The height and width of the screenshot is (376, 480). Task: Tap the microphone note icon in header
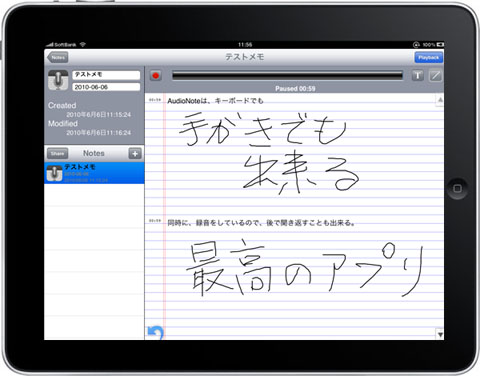click(58, 80)
